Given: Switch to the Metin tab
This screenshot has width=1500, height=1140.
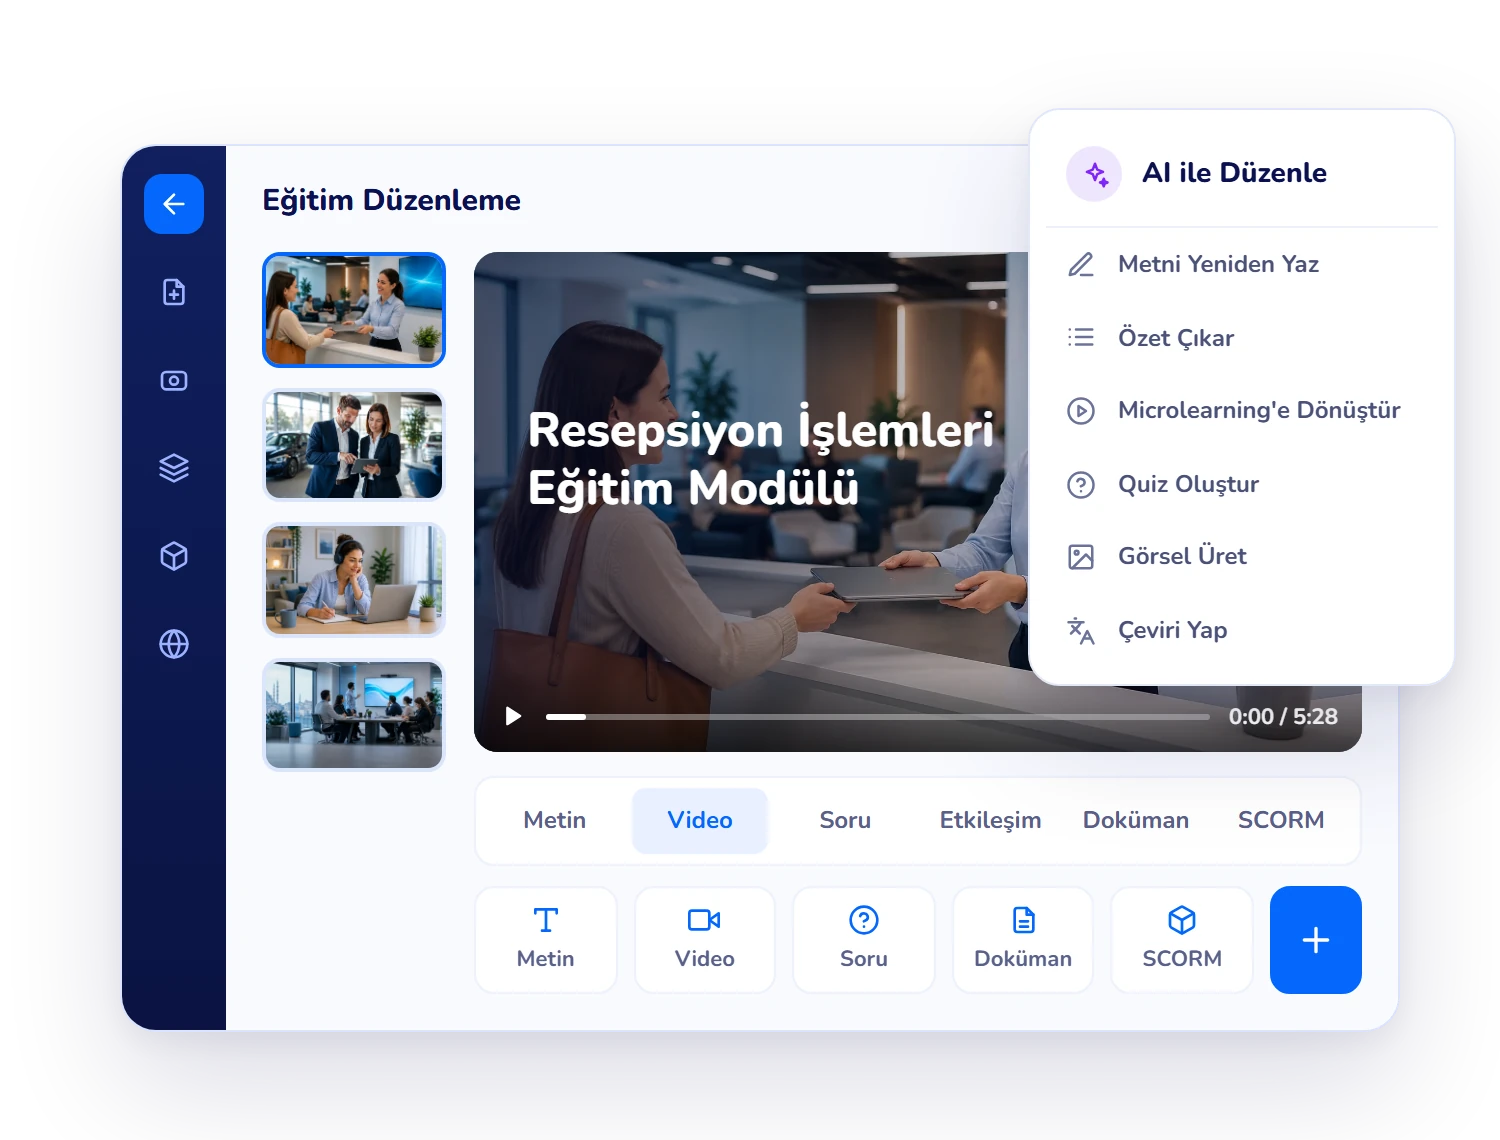Looking at the screenshot, I should pos(555,820).
